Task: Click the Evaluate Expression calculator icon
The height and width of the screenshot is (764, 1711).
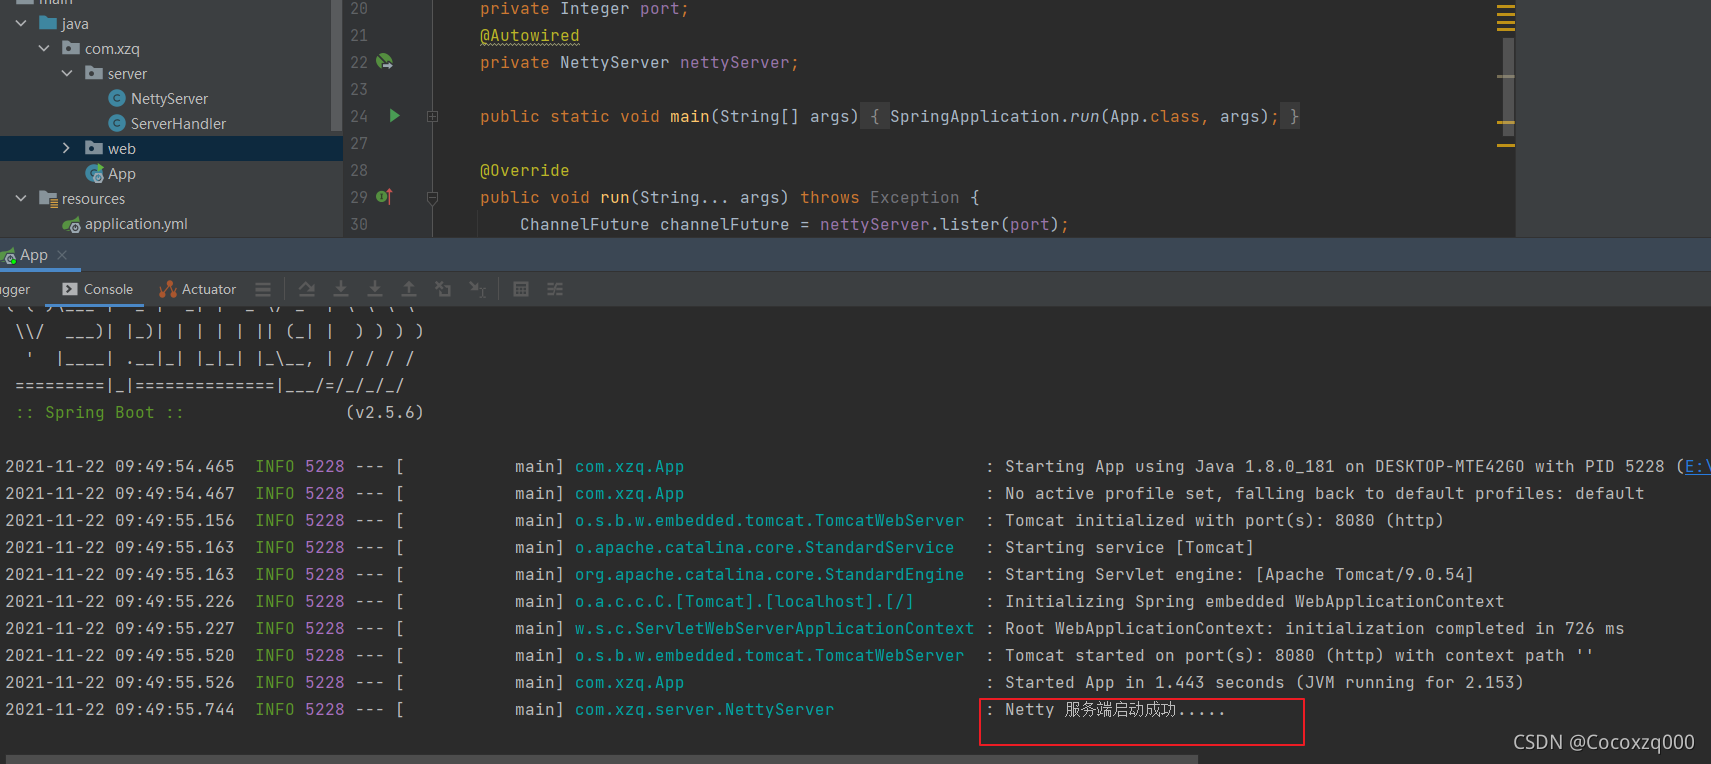Action: [521, 289]
